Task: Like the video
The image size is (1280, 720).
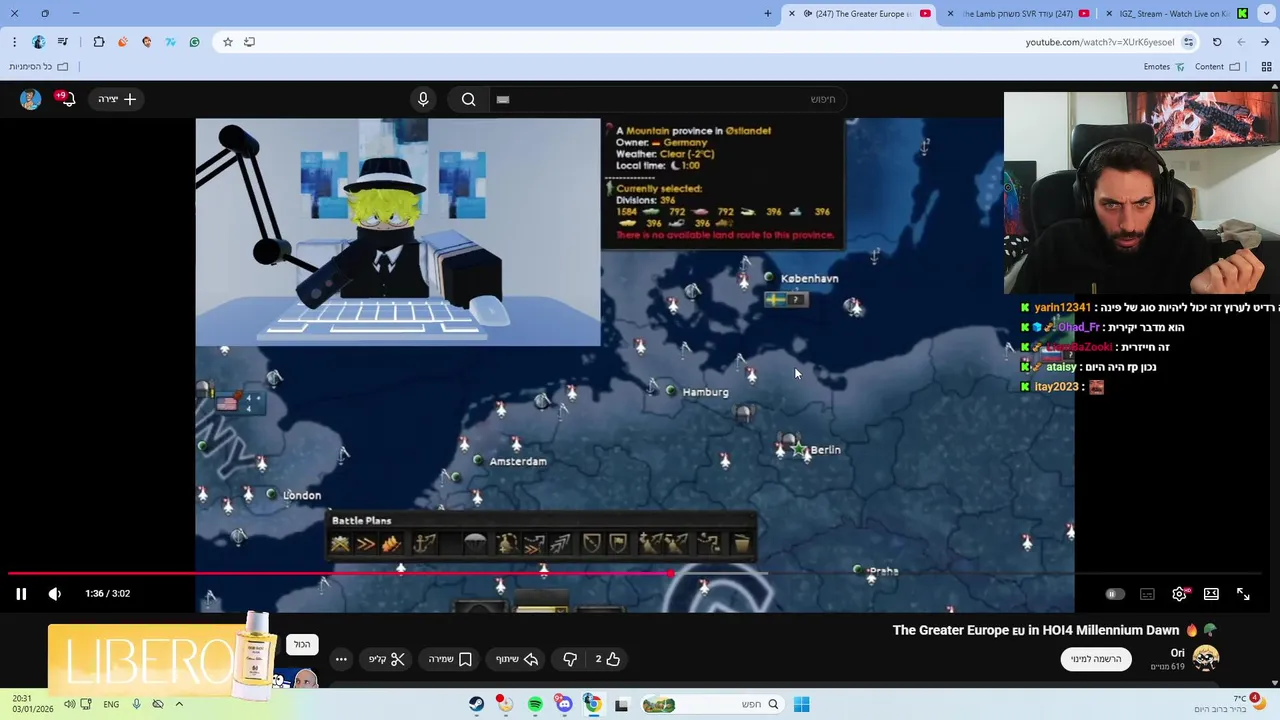Action: click(x=608, y=659)
